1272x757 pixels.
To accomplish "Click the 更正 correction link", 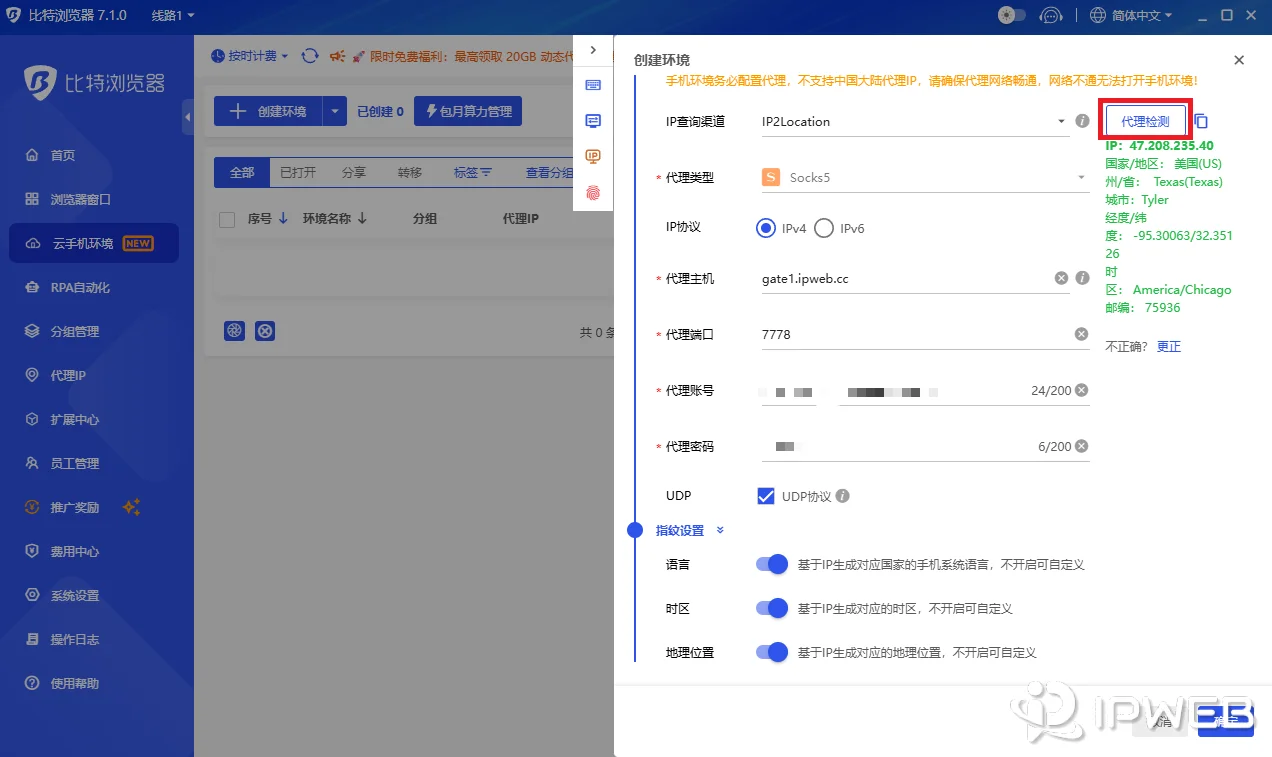I will click(x=1167, y=346).
